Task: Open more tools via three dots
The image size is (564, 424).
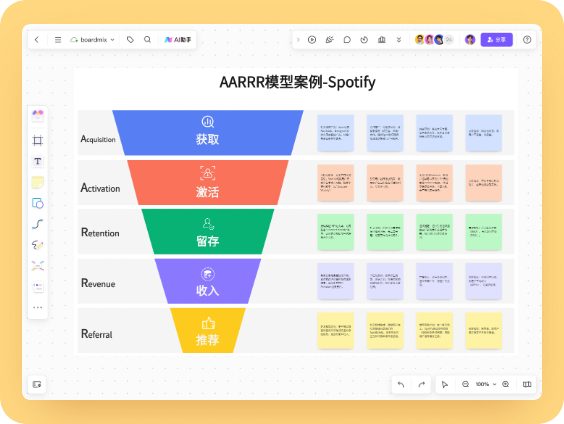Action: click(x=38, y=307)
